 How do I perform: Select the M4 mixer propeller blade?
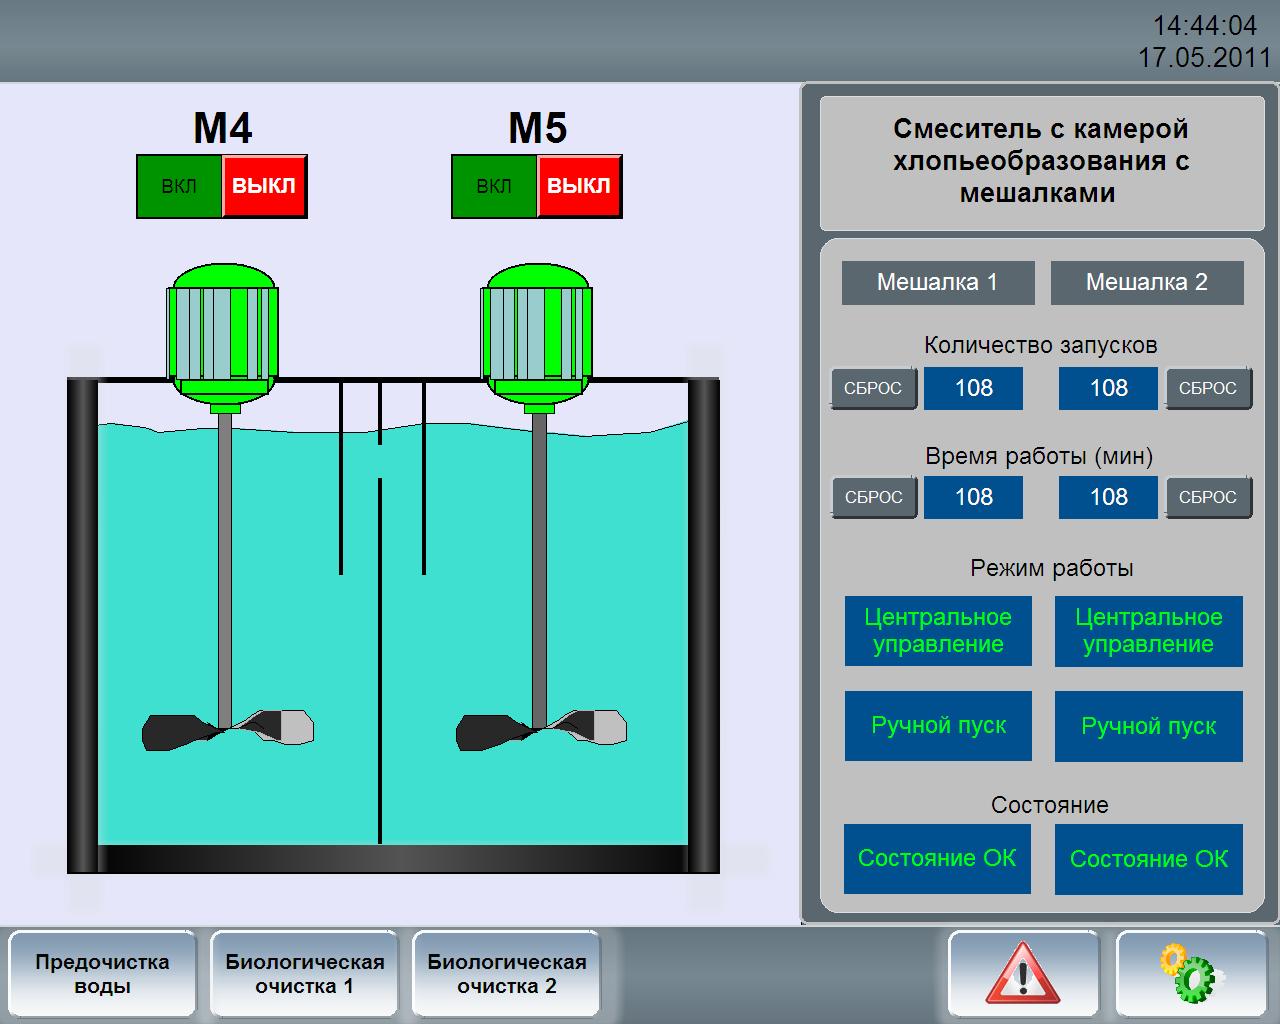tap(228, 729)
